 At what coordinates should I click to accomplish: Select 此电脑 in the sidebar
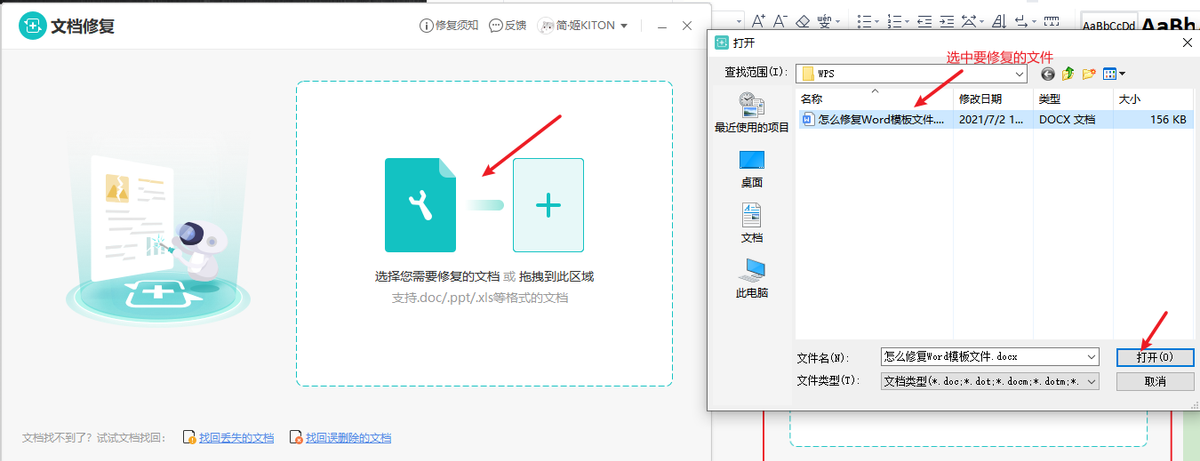751,279
